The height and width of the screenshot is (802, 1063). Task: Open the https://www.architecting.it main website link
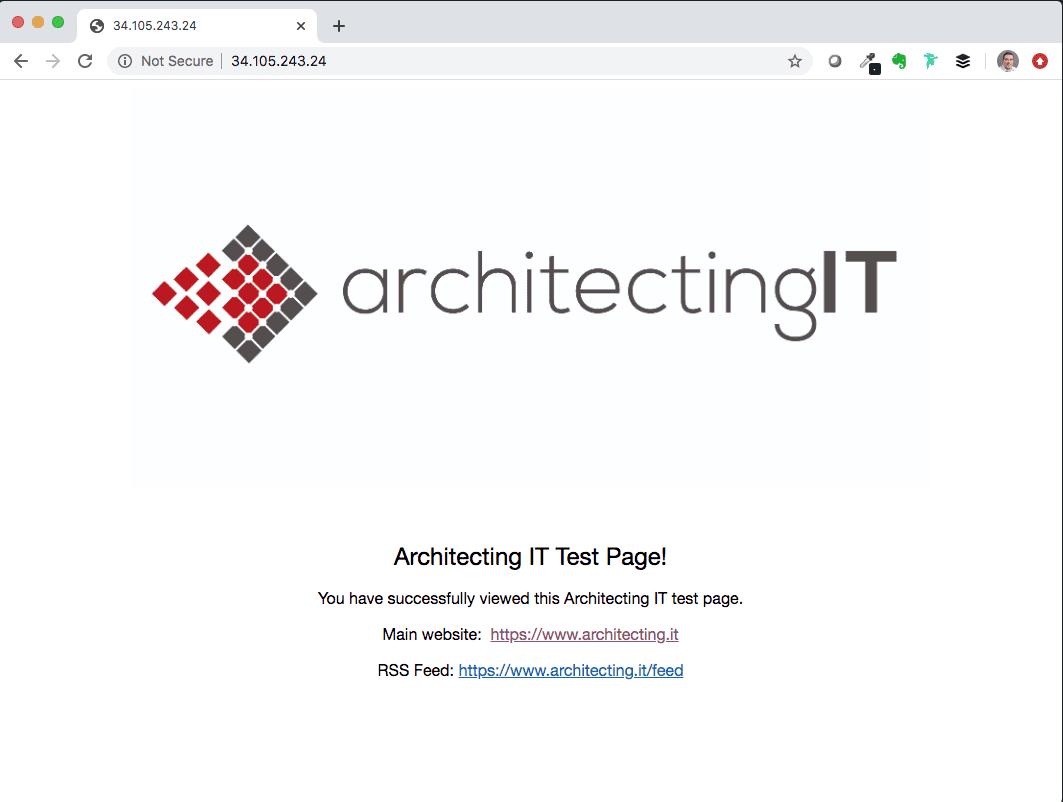(584, 635)
